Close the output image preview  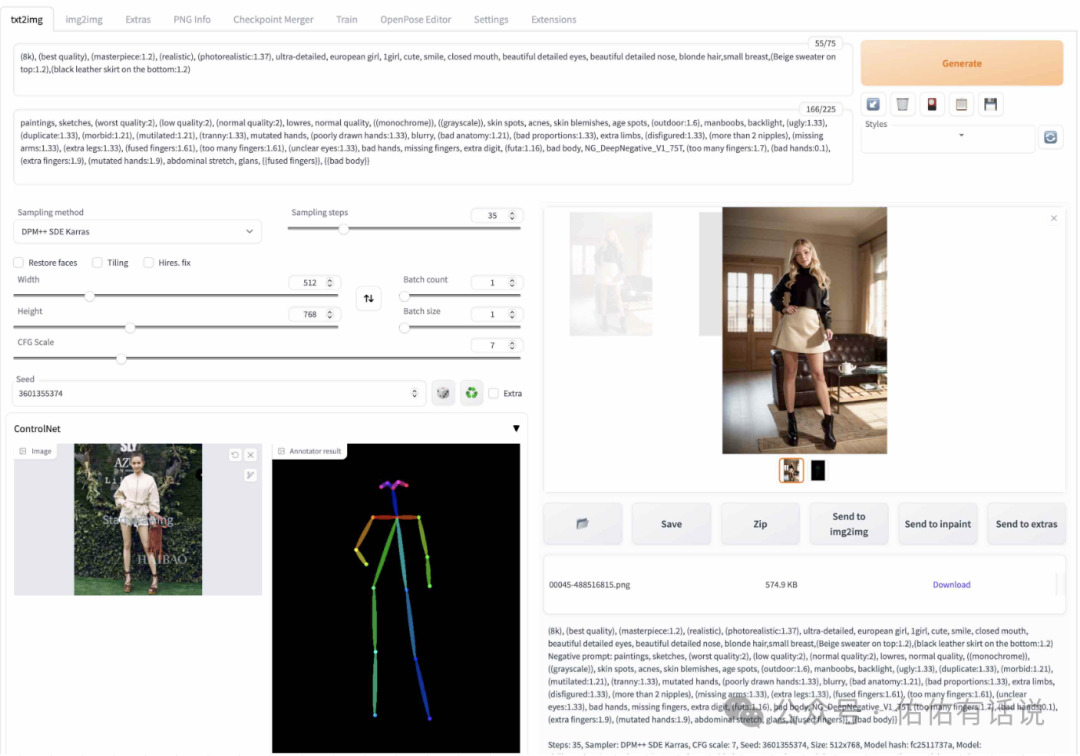point(1054,218)
